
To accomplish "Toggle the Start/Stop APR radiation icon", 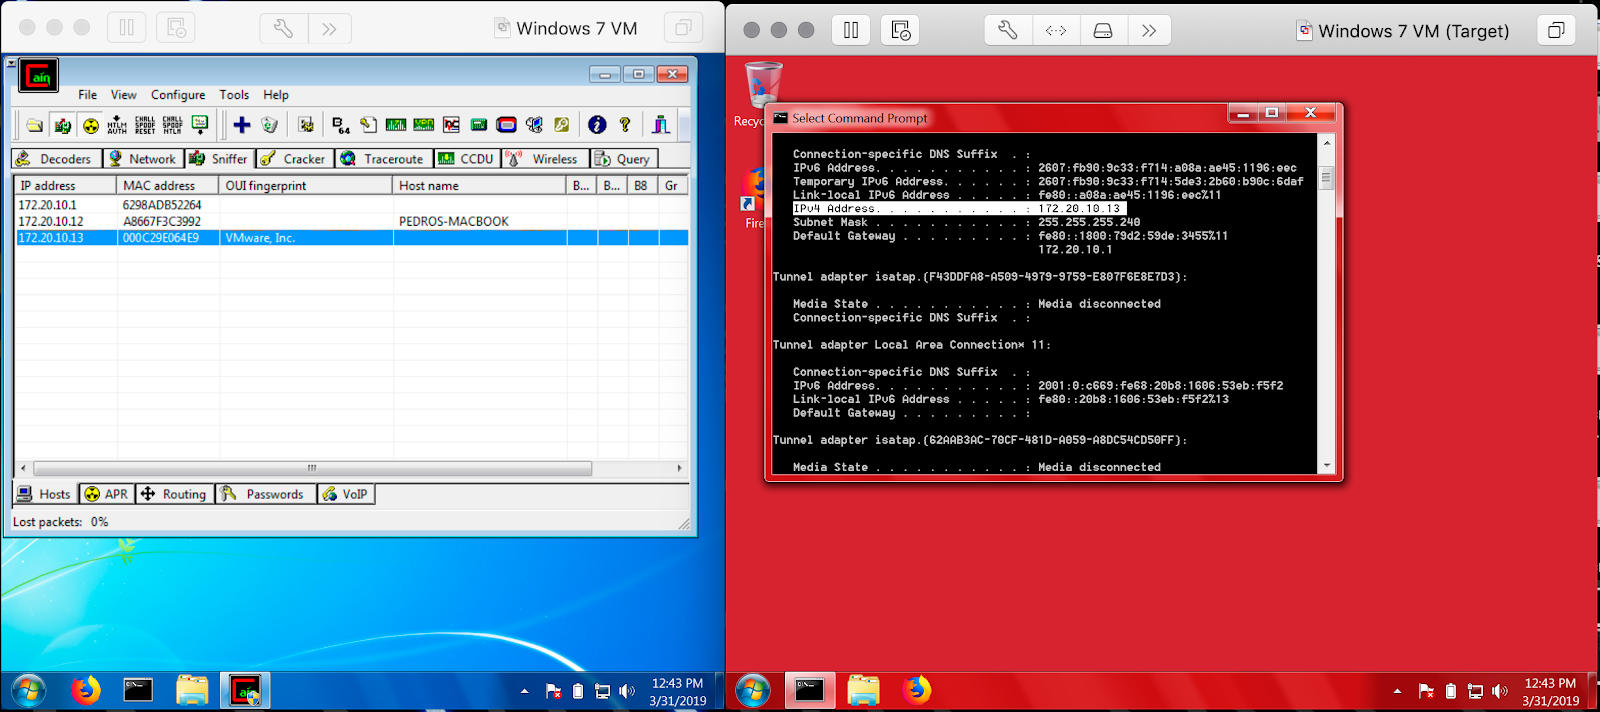I will coord(91,125).
